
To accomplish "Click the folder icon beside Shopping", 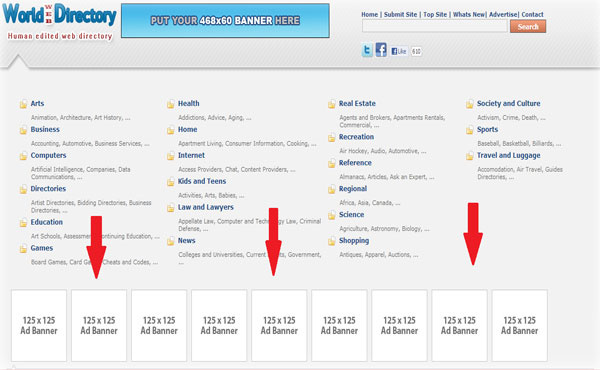I will 332,241.
